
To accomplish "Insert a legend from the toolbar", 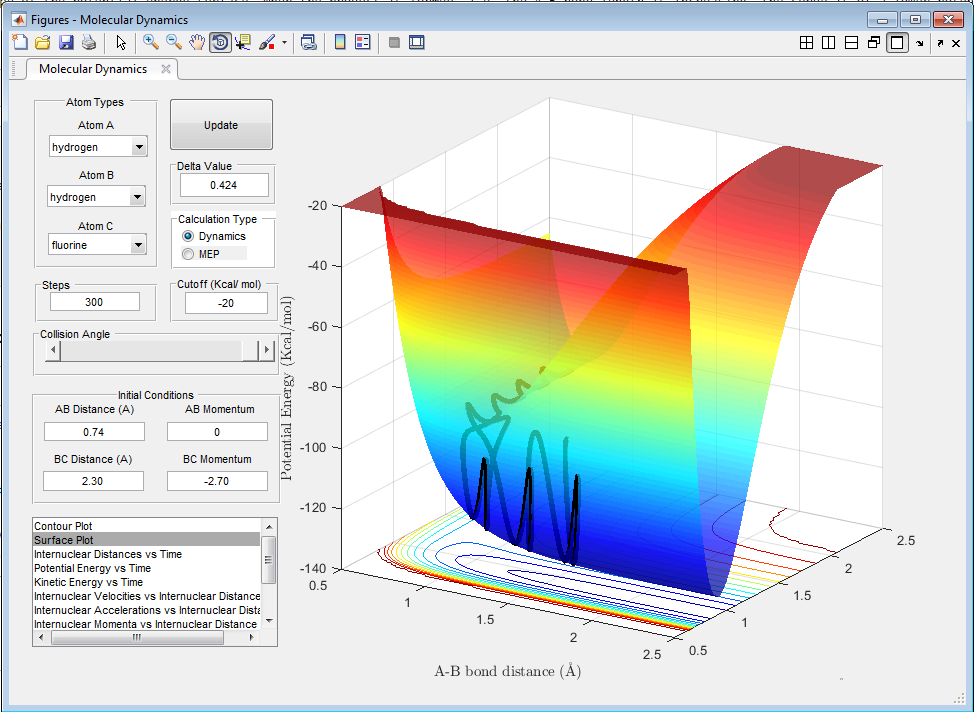I will pyautogui.click(x=363, y=42).
